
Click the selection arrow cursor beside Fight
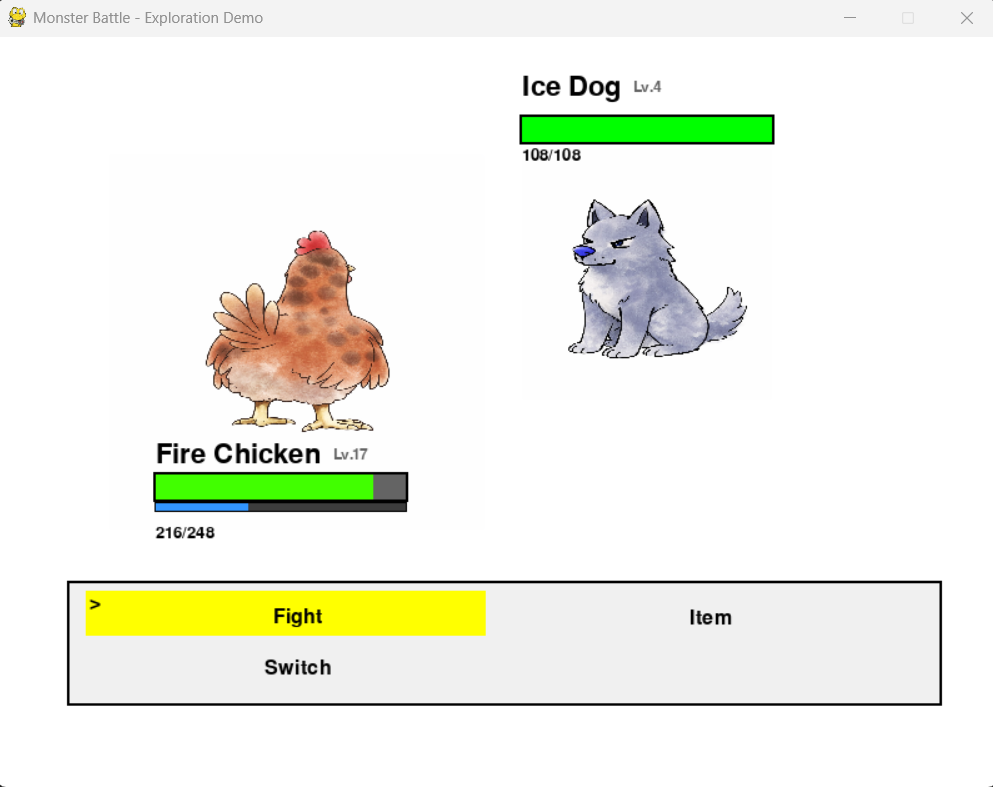click(95, 605)
